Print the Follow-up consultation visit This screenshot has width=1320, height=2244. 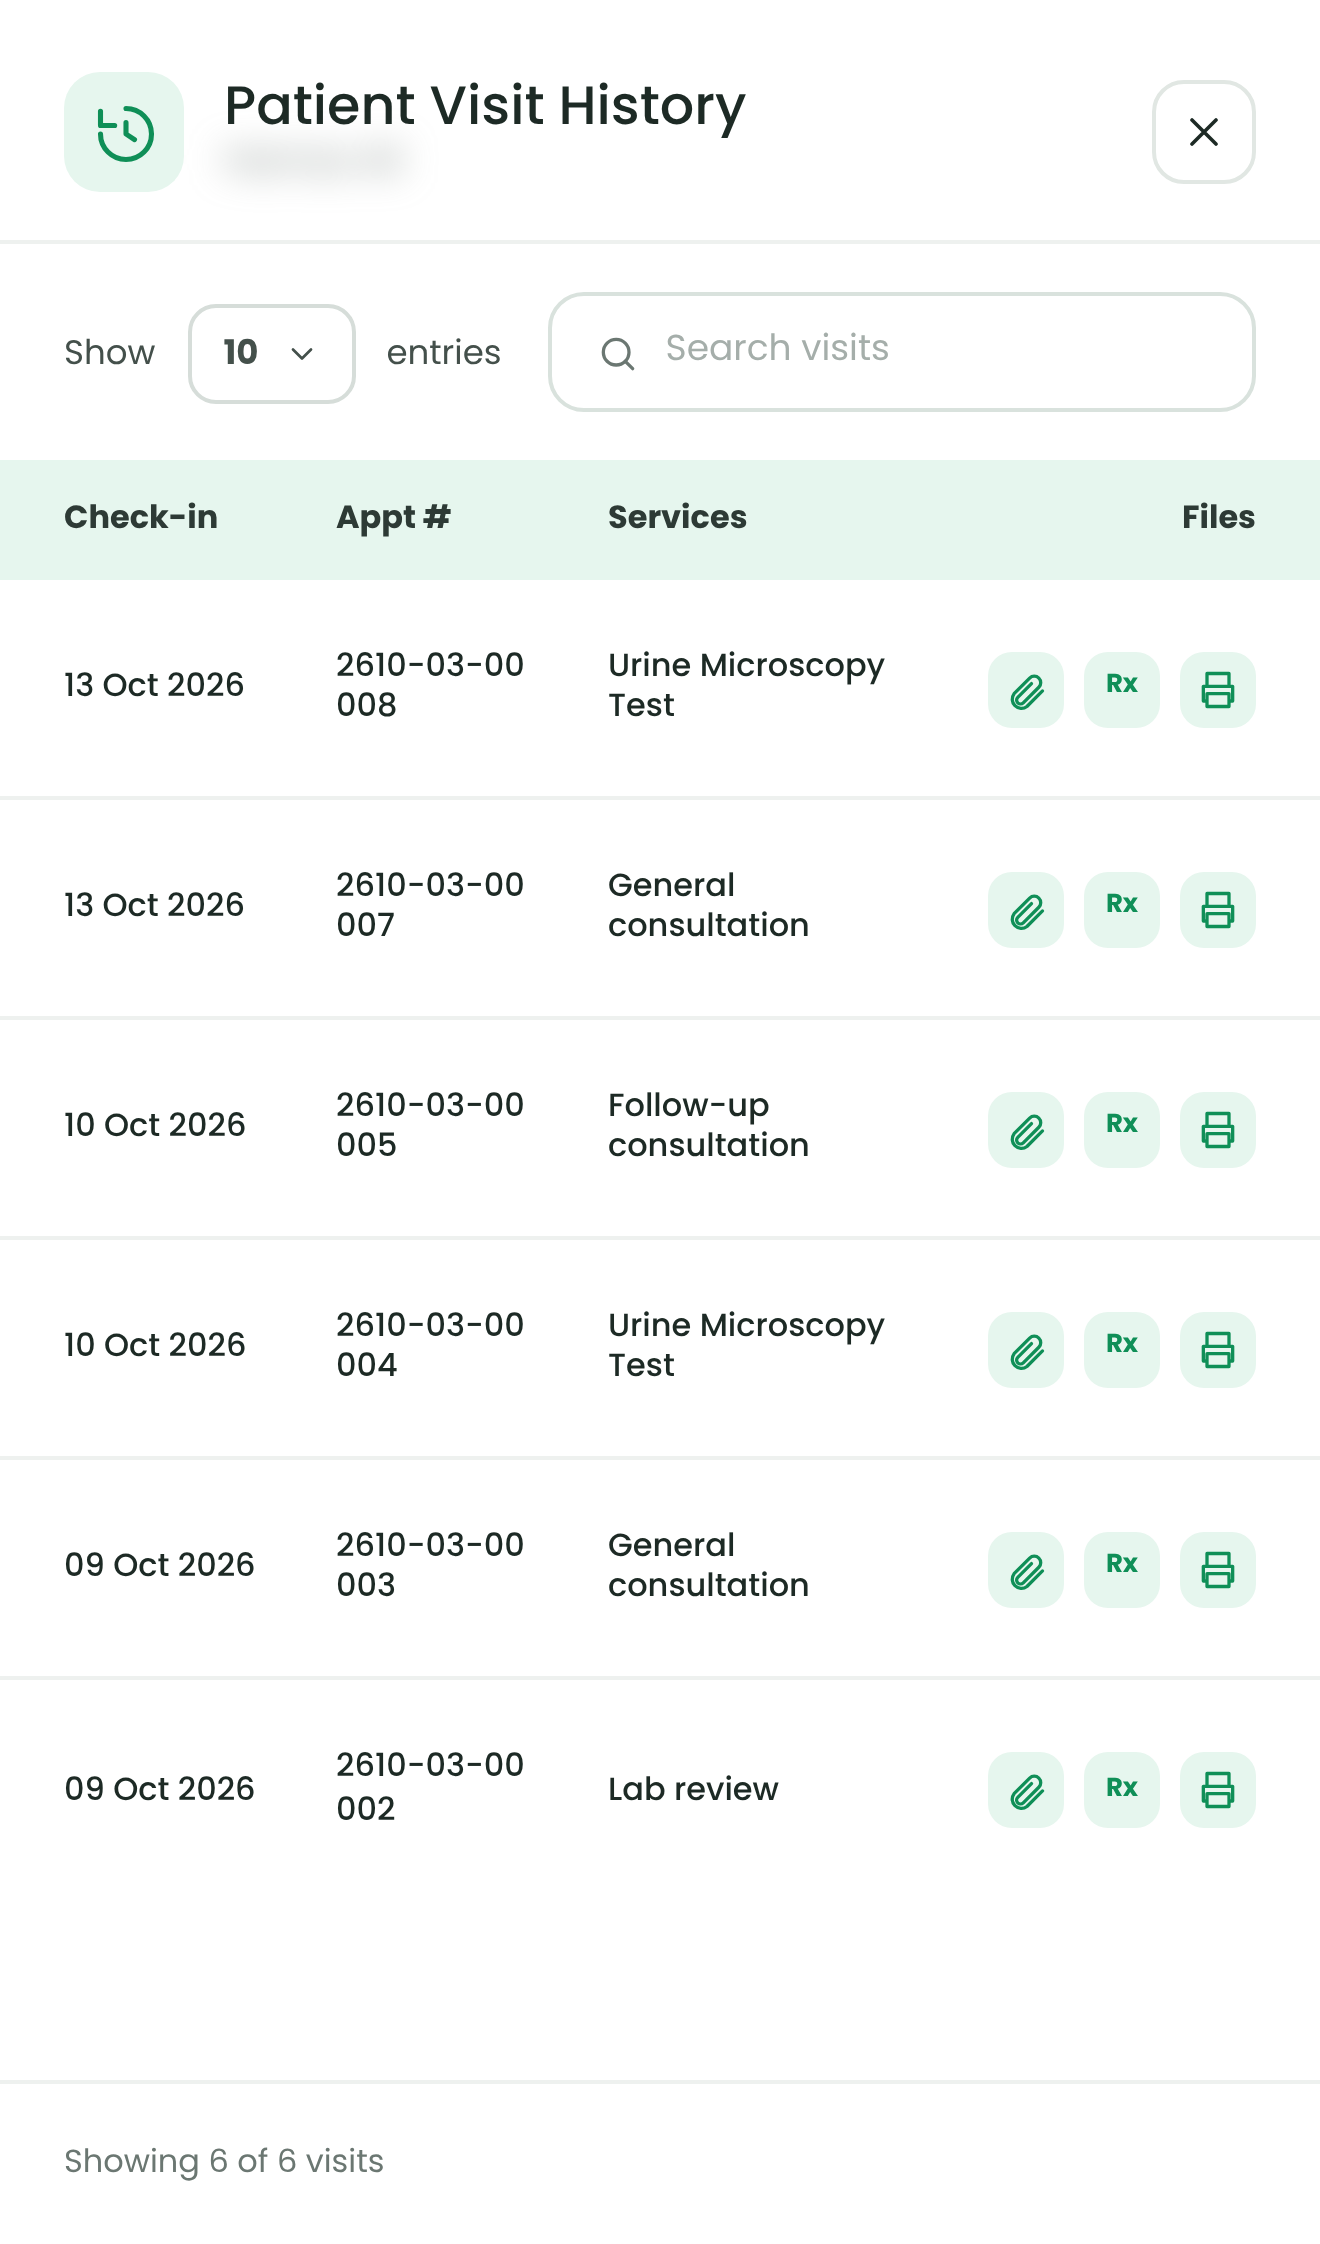pos(1218,1130)
